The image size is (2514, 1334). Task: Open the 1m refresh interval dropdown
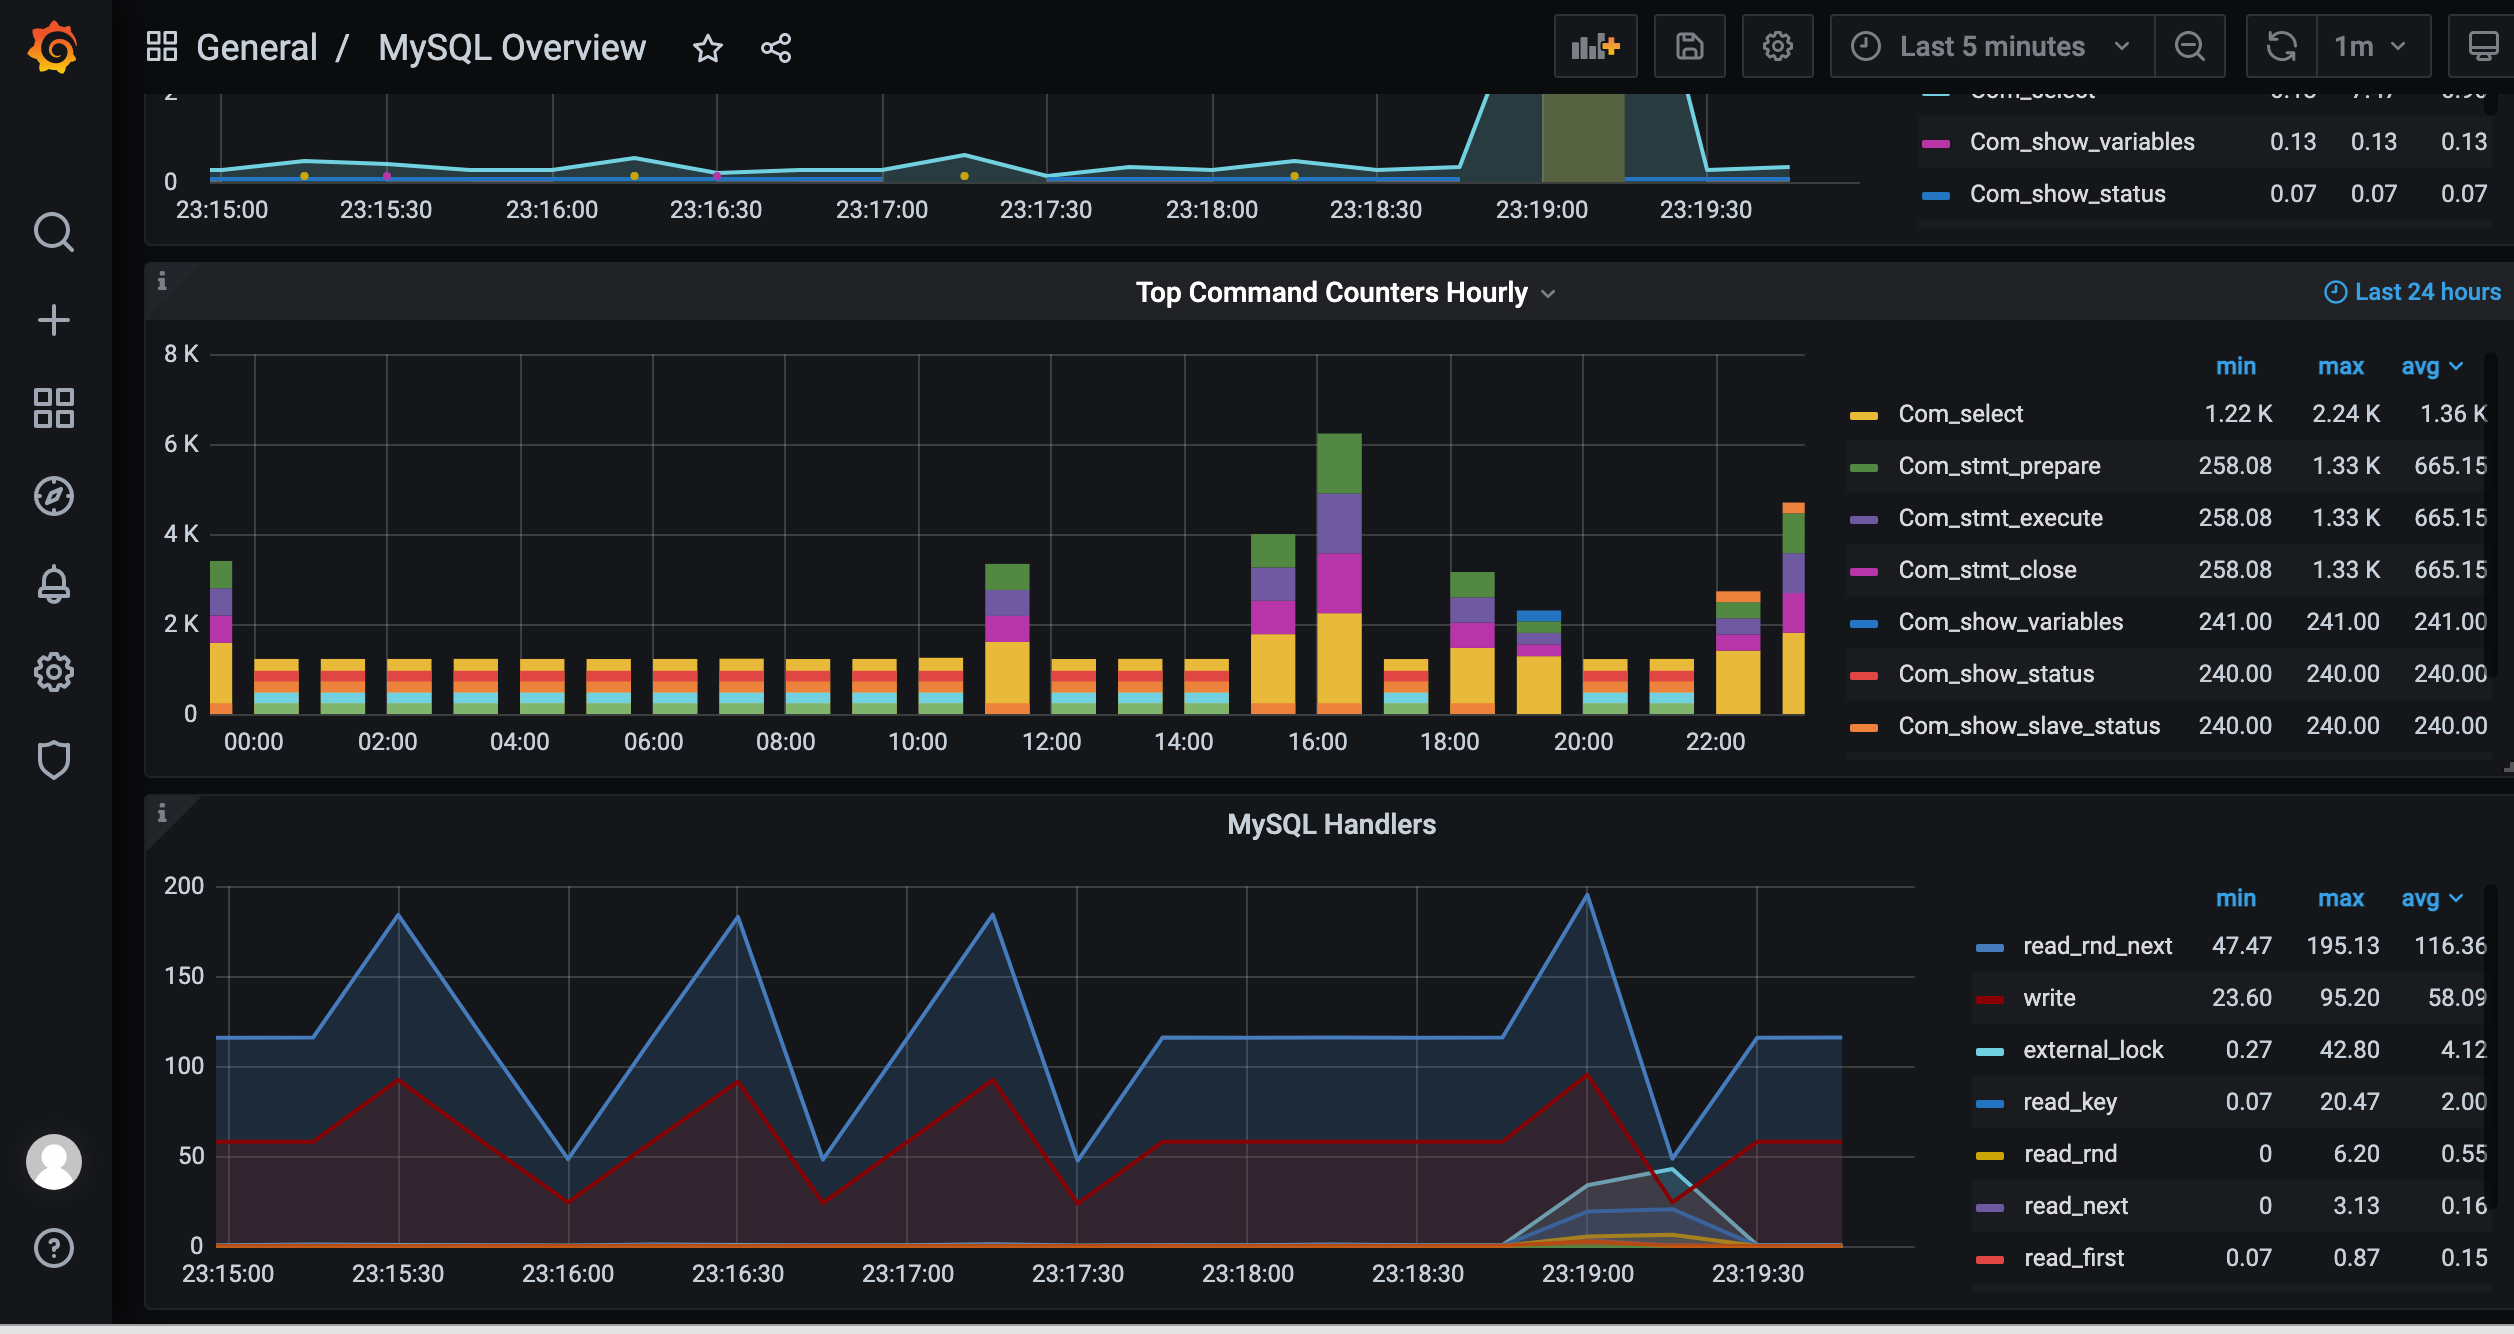[2373, 46]
